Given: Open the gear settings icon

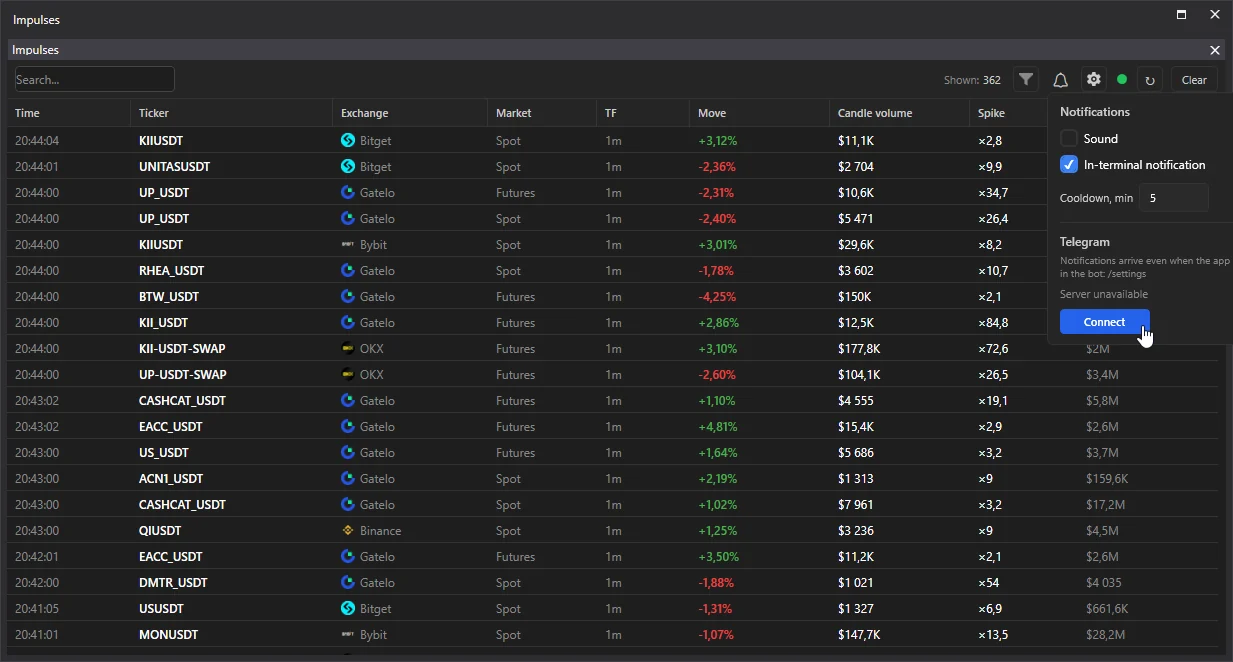Looking at the screenshot, I should tap(1094, 80).
